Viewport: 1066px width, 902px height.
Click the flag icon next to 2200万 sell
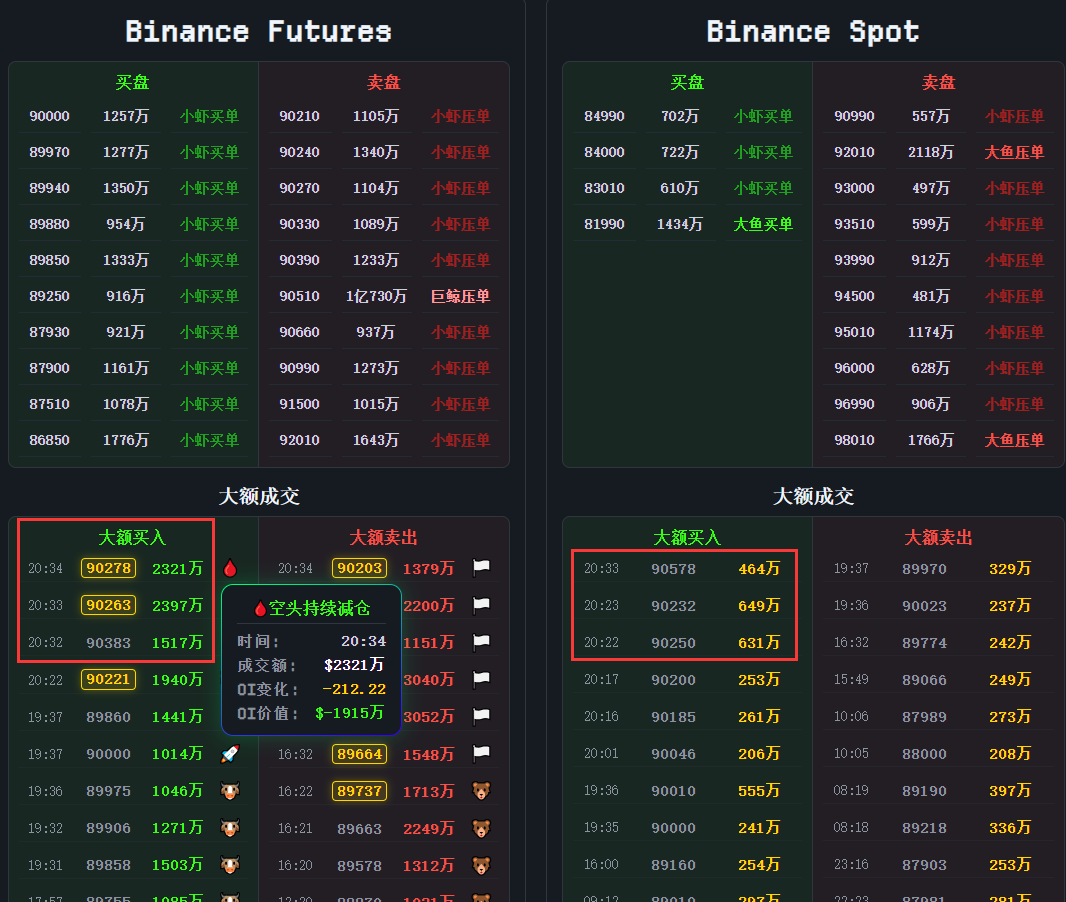click(x=481, y=604)
